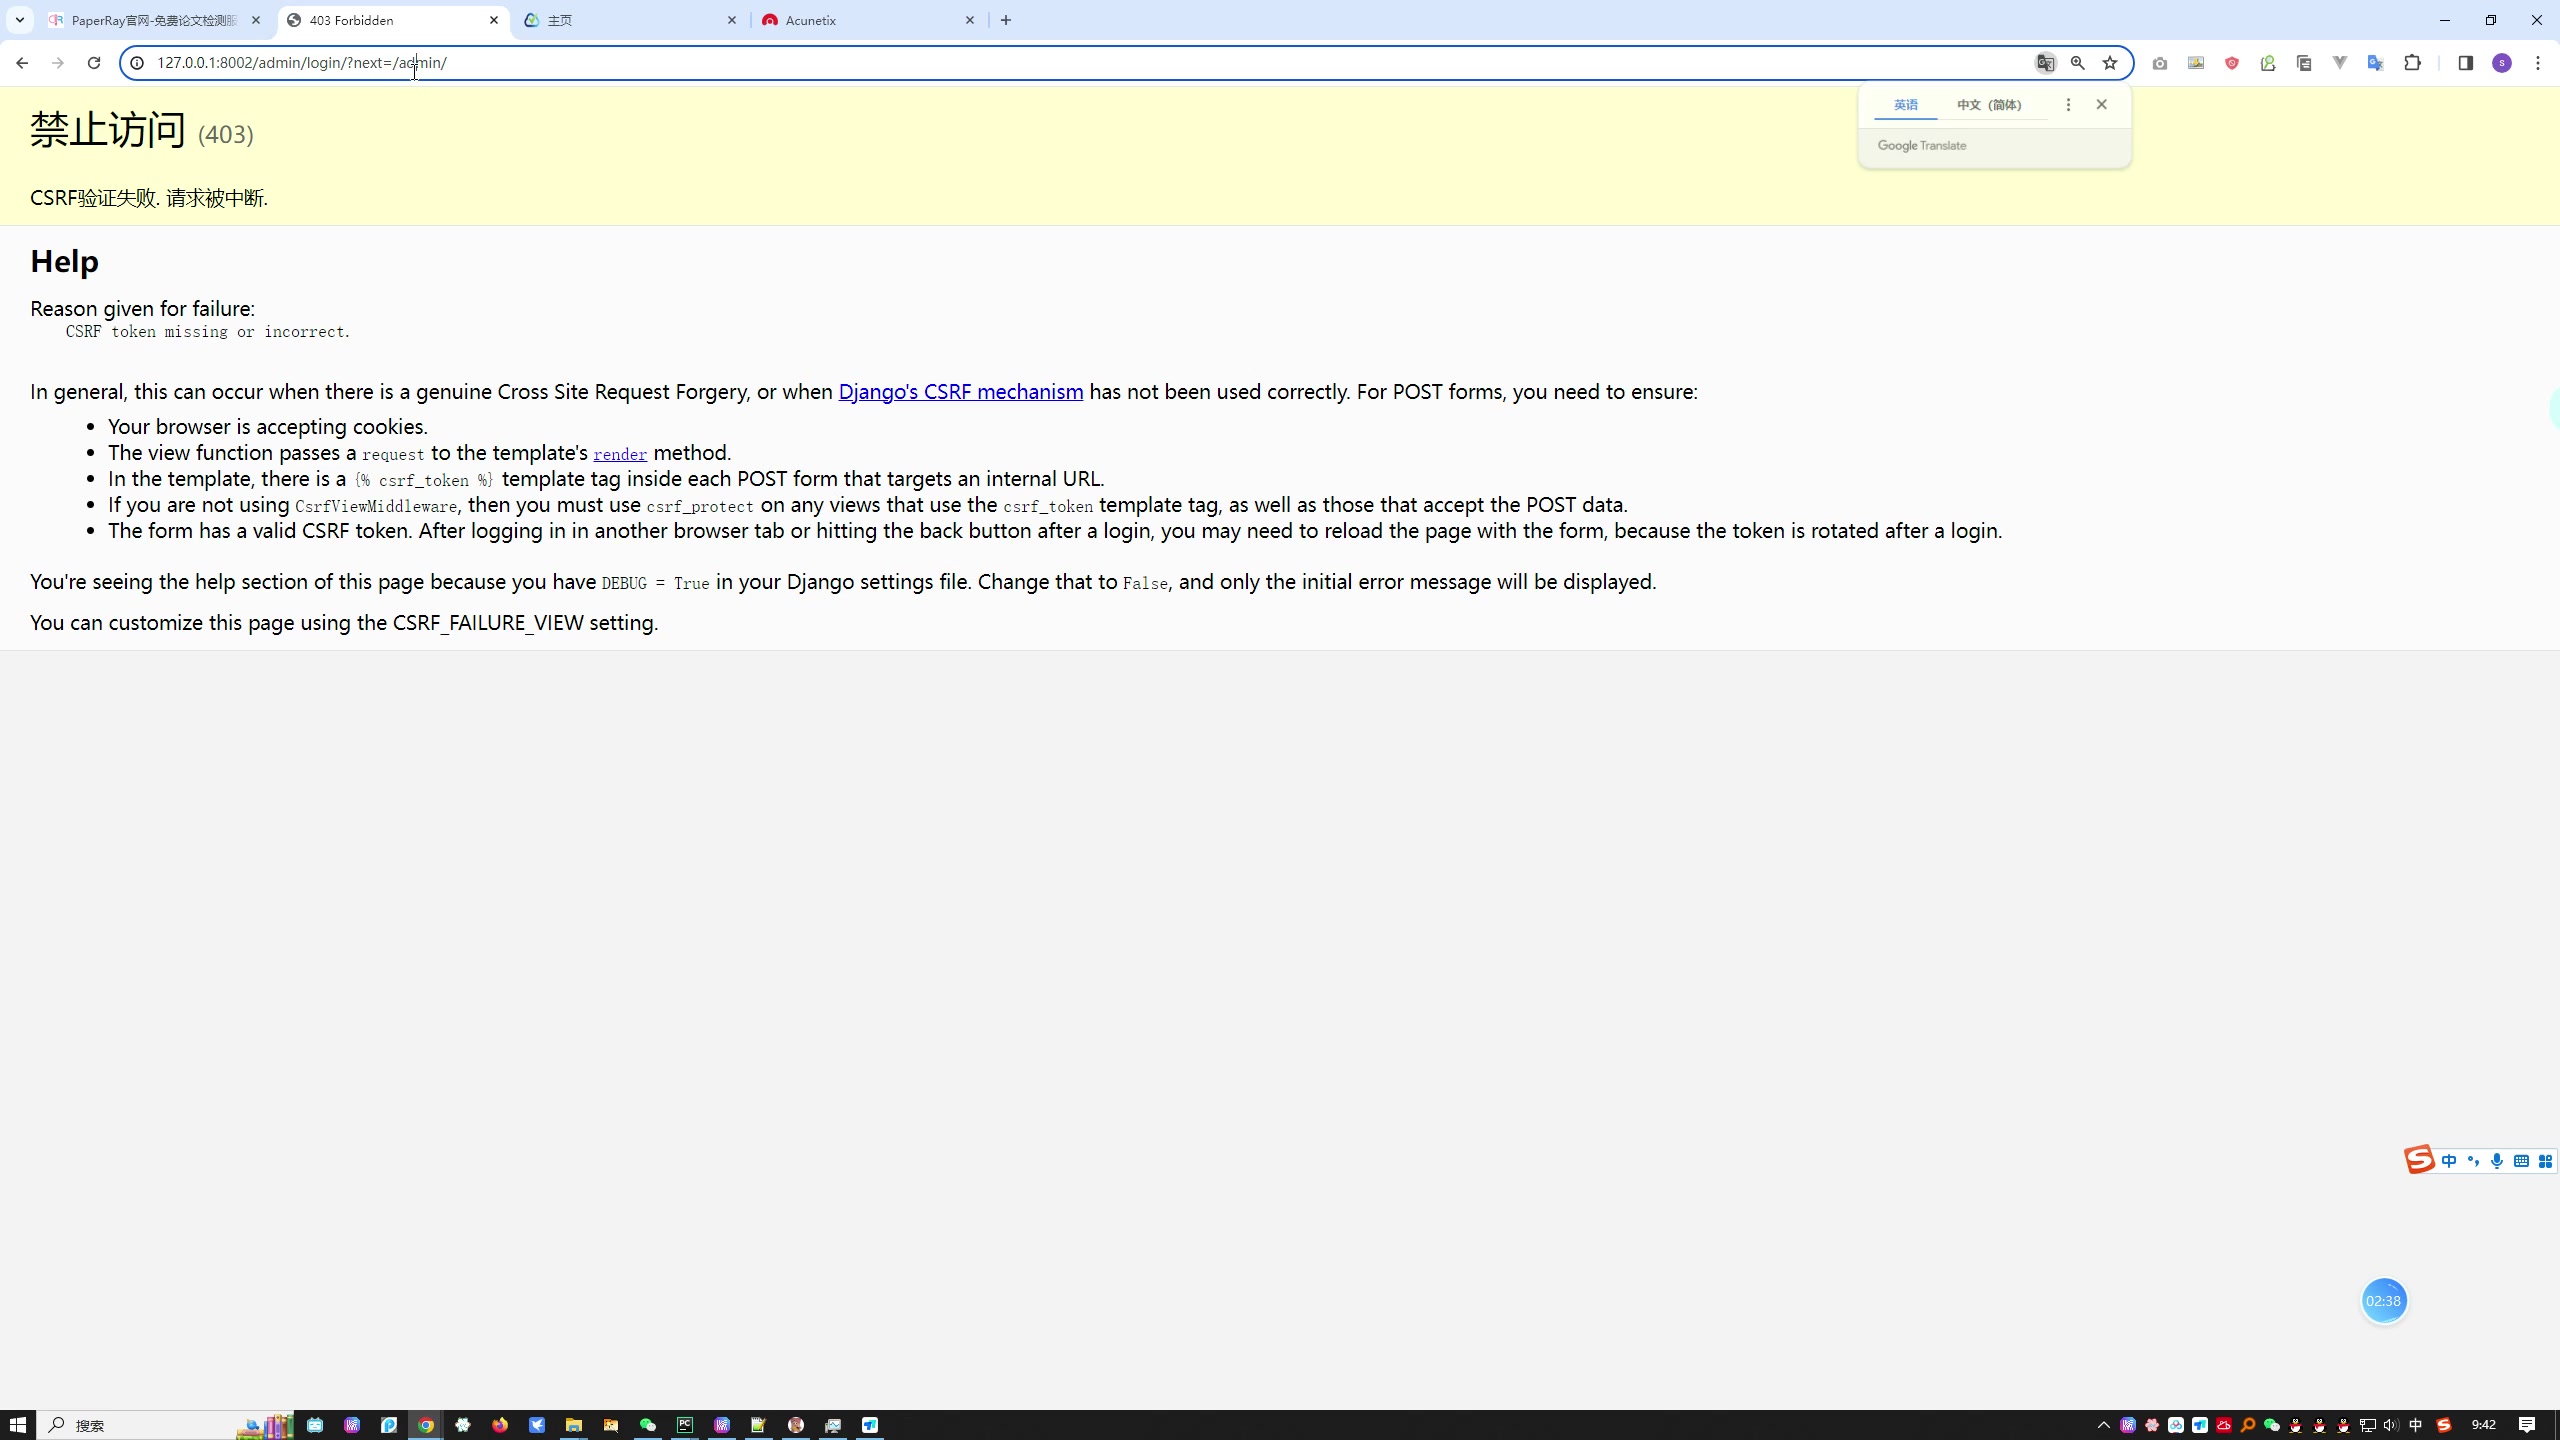Open Firefox from the taskbar
This screenshot has height=1440, width=2560.
500,1425
